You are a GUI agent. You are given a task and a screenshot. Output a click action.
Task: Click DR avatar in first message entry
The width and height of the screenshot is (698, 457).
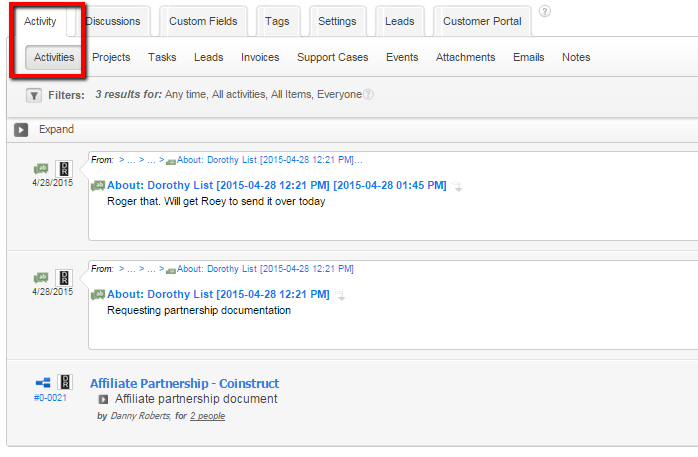[x=64, y=168]
